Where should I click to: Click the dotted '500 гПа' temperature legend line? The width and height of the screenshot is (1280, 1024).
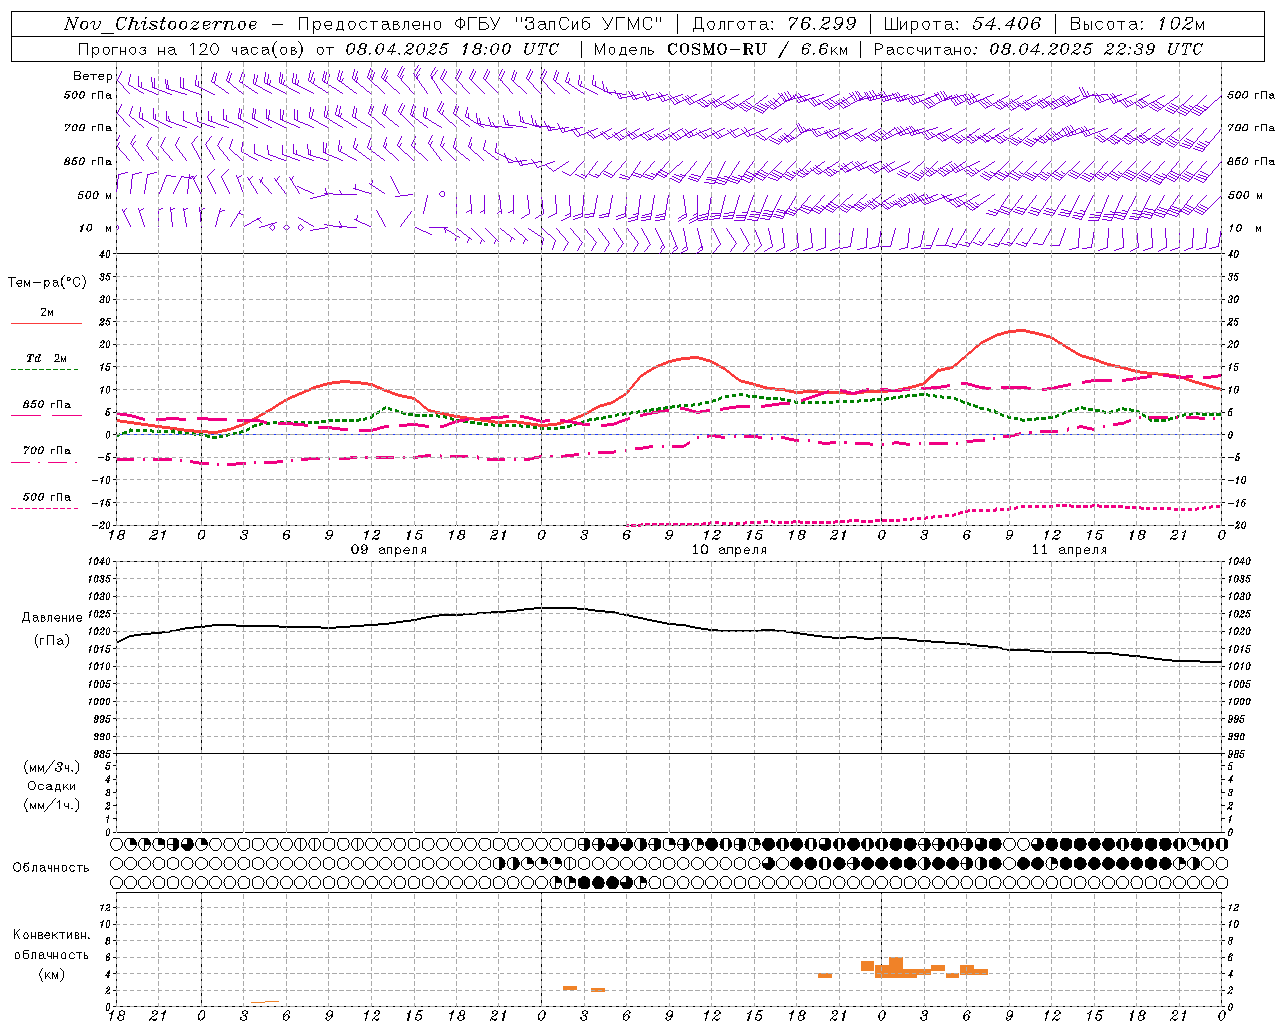(x=46, y=508)
